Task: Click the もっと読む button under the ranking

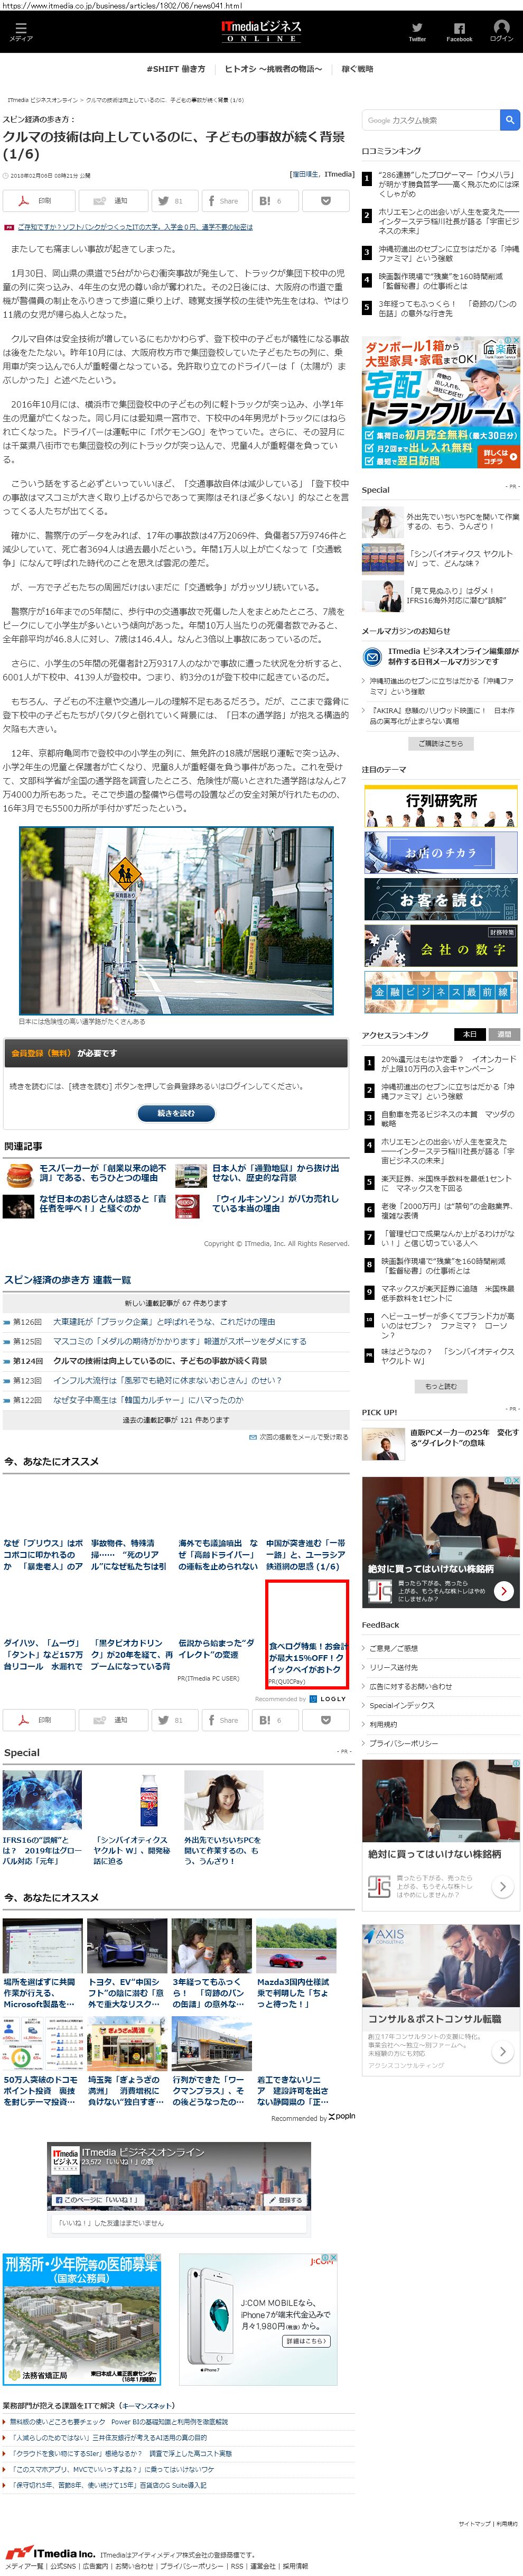Action: pos(440,1386)
